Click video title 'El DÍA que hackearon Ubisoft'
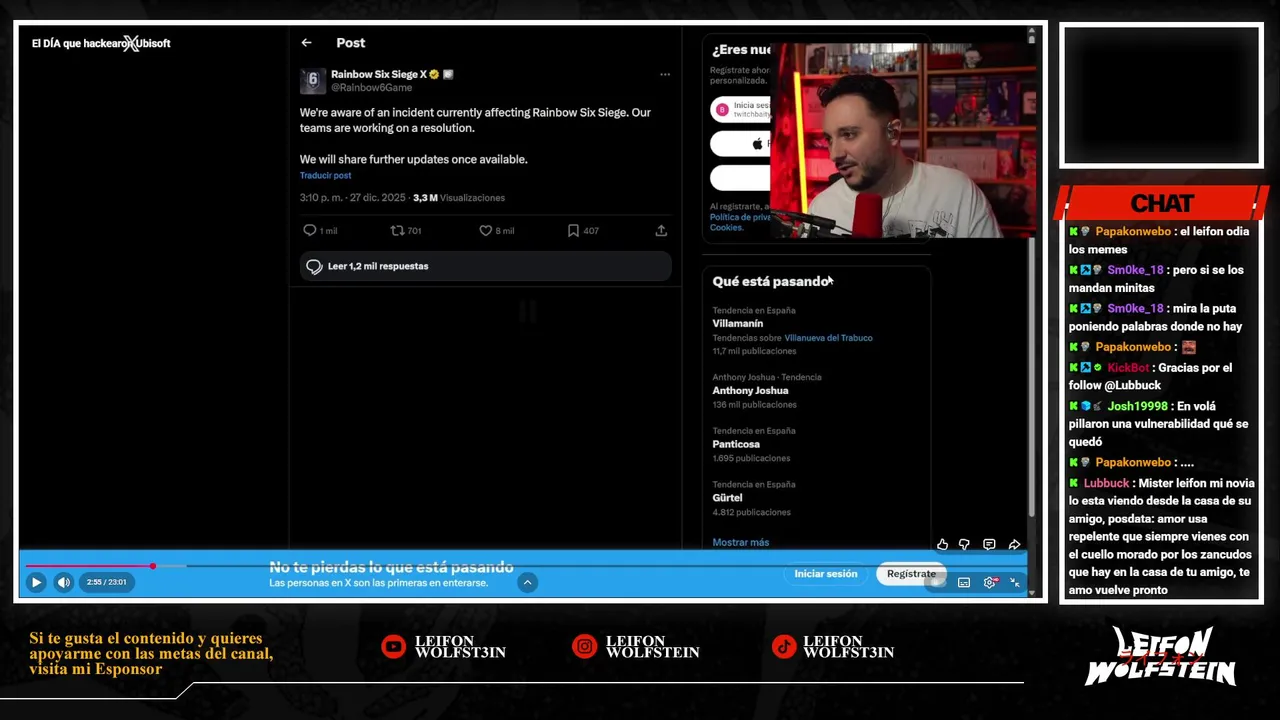 click(x=101, y=44)
